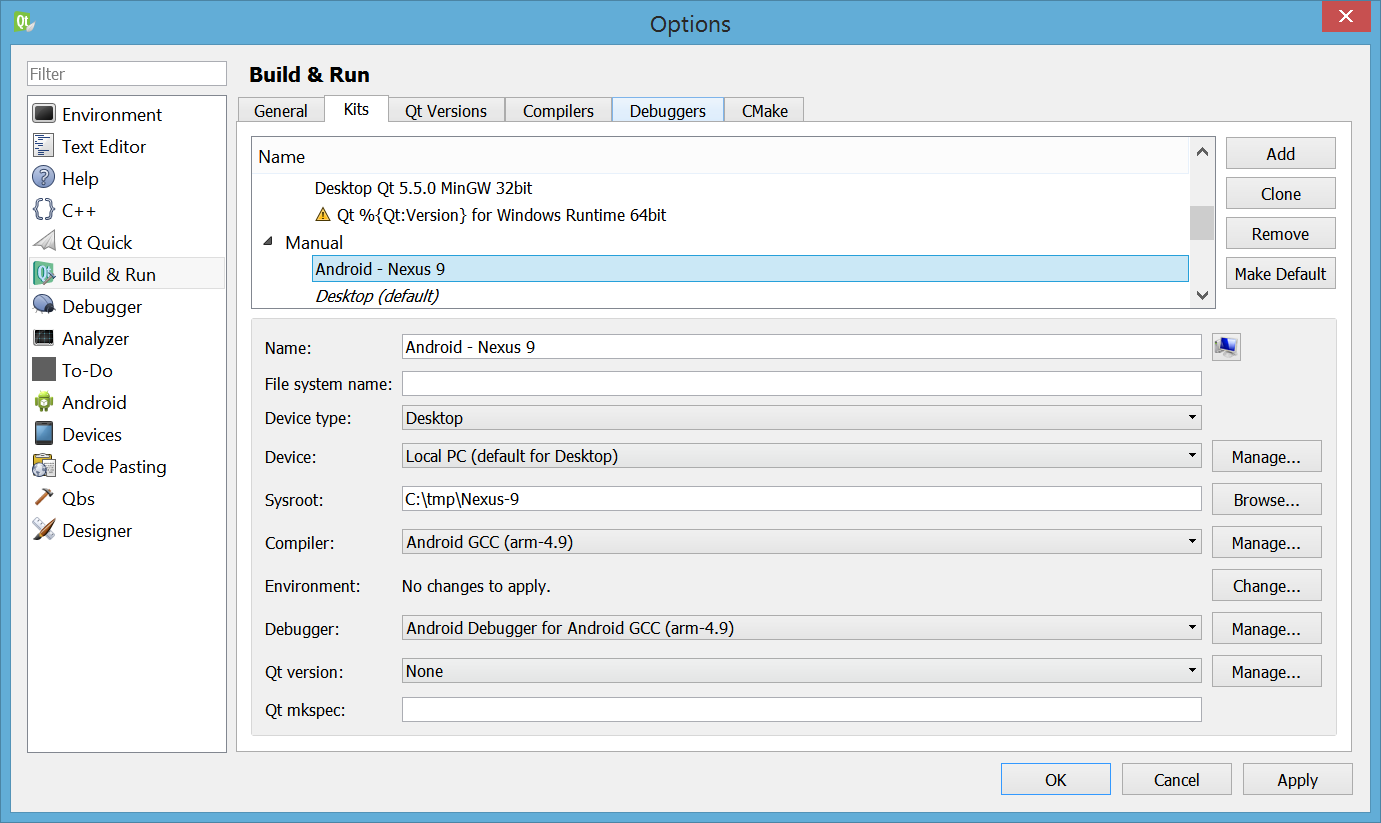
Task: Click Change button for Environment
Action: coord(1266,585)
